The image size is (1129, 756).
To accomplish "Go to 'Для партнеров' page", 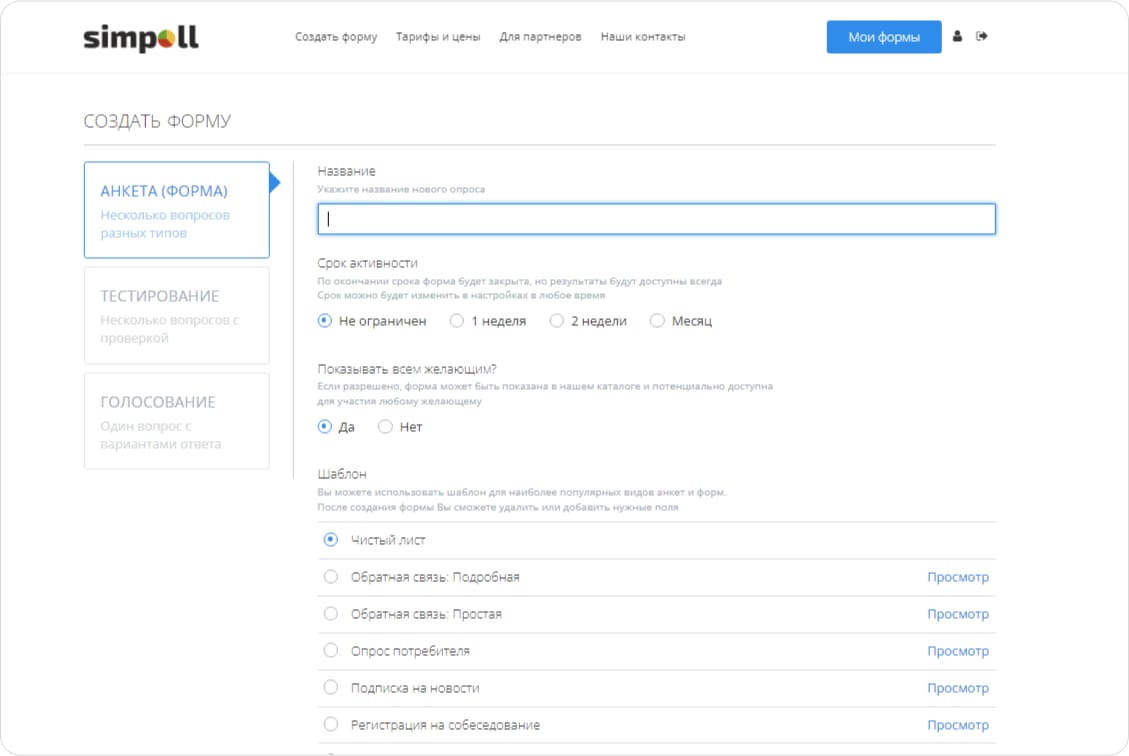I will click(540, 37).
